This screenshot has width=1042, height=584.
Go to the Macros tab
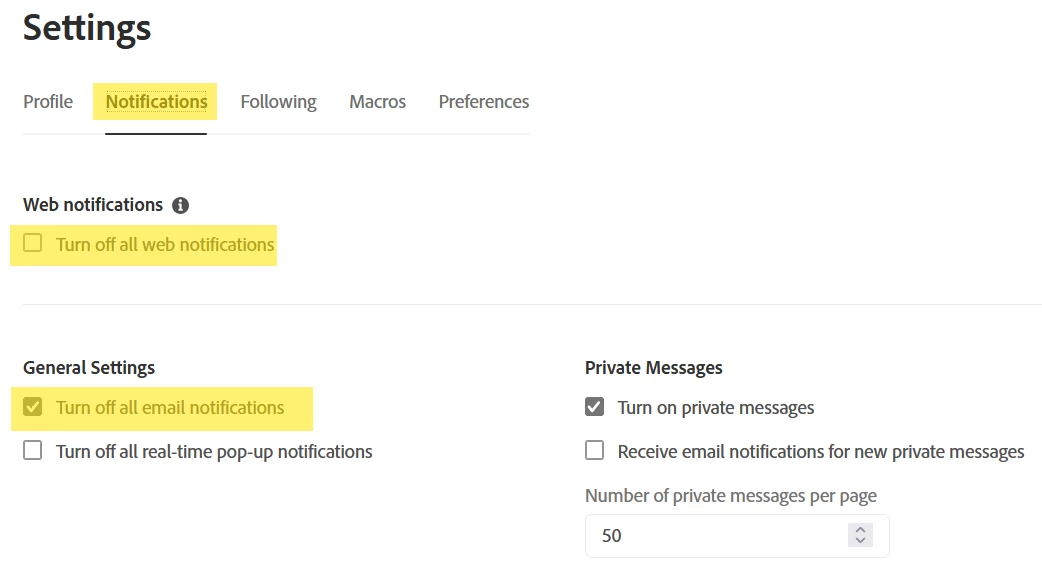click(x=377, y=102)
